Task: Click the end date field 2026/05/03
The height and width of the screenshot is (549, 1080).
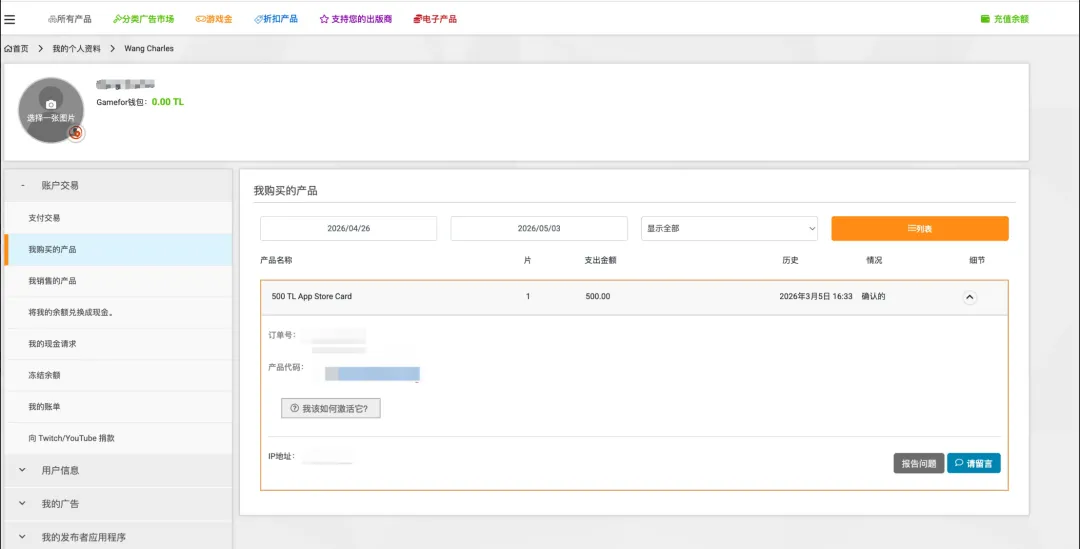Action: 539,229
